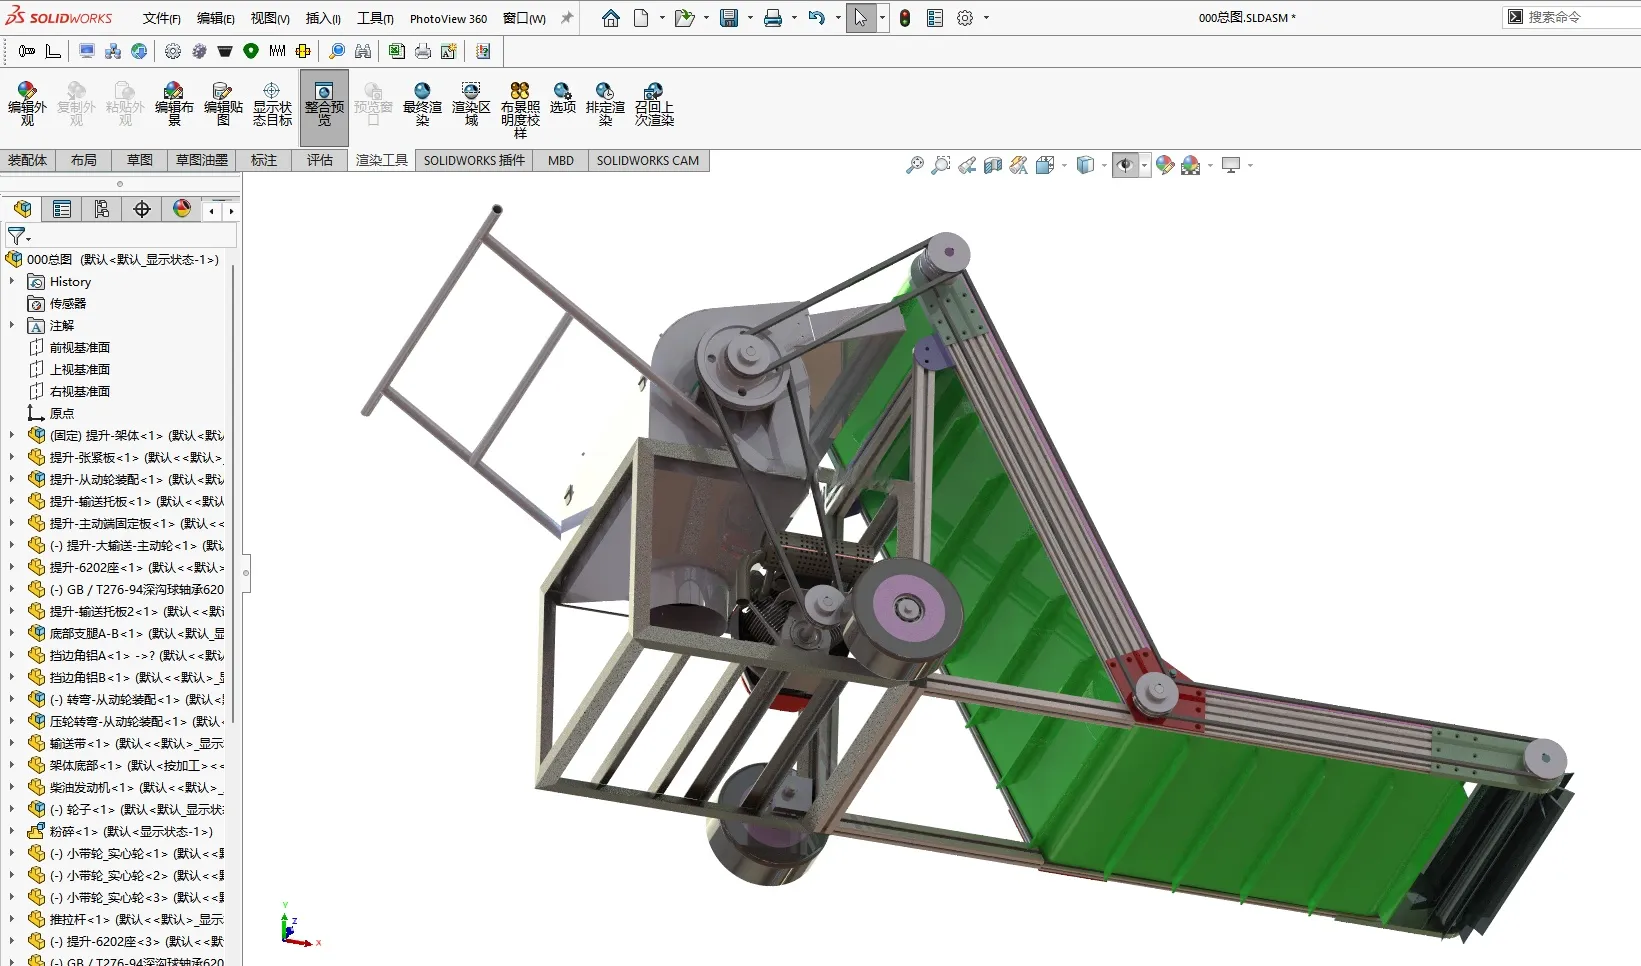Open the render Options (选项) icon

point(563,98)
